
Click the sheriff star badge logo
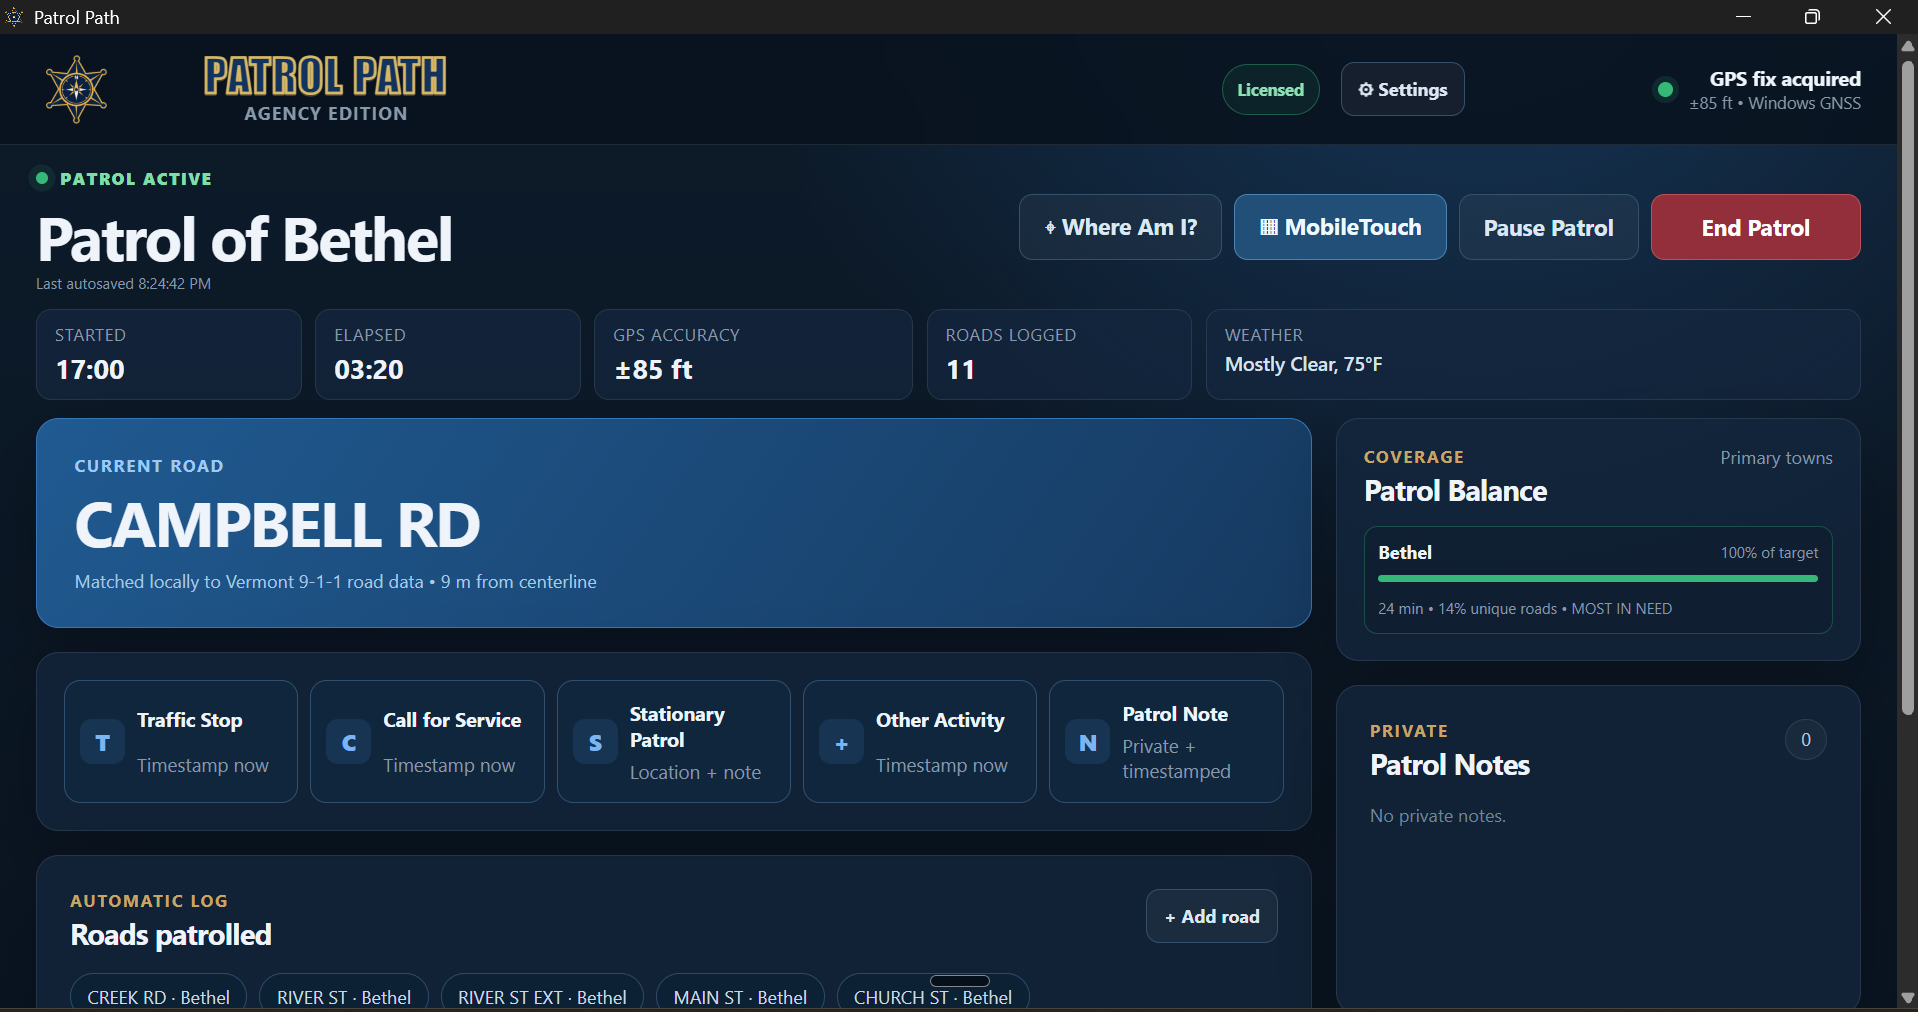click(x=76, y=90)
